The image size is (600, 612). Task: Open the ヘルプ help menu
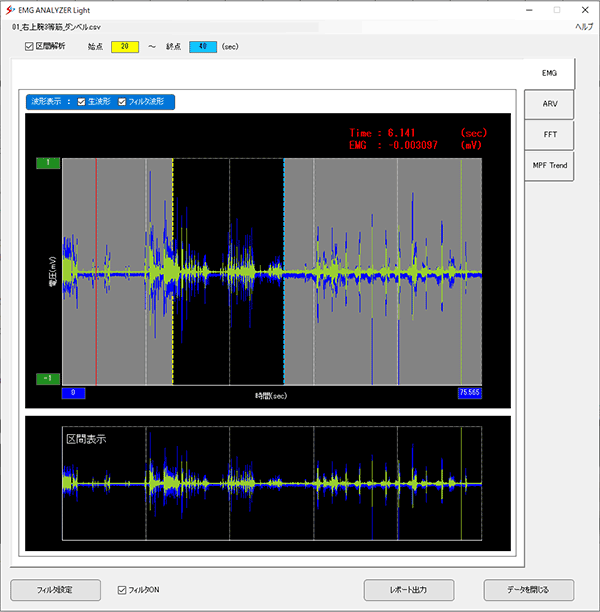[584, 27]
